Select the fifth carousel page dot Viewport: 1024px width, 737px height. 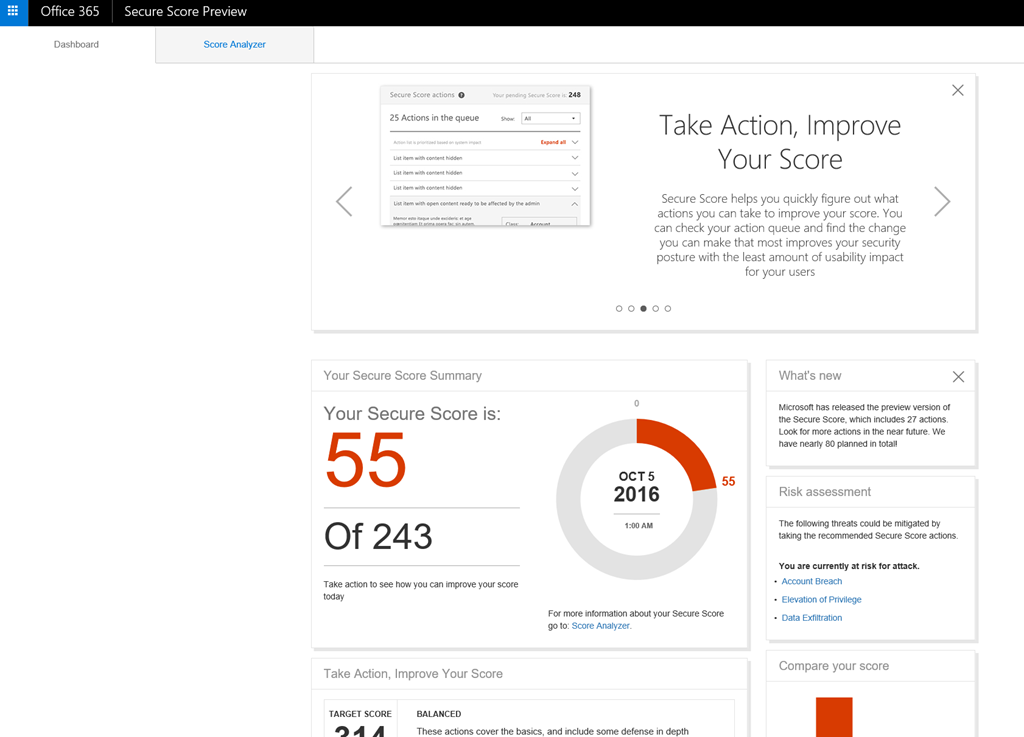click(667, 308)
